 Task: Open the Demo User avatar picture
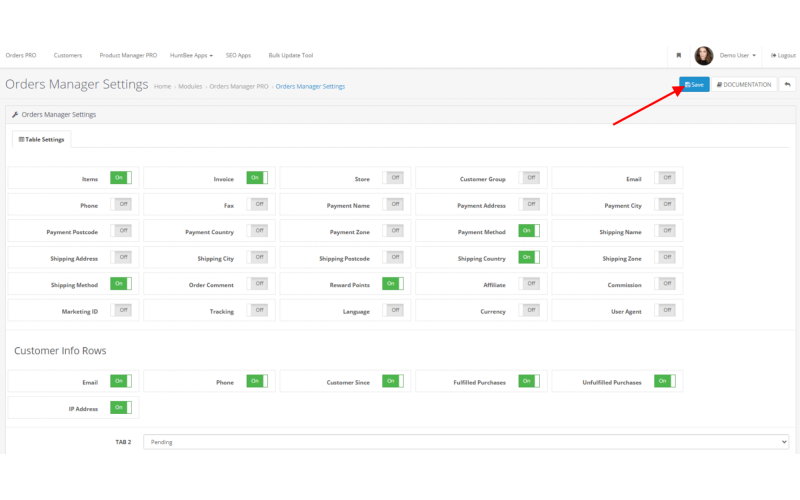[x=704, y=56]
